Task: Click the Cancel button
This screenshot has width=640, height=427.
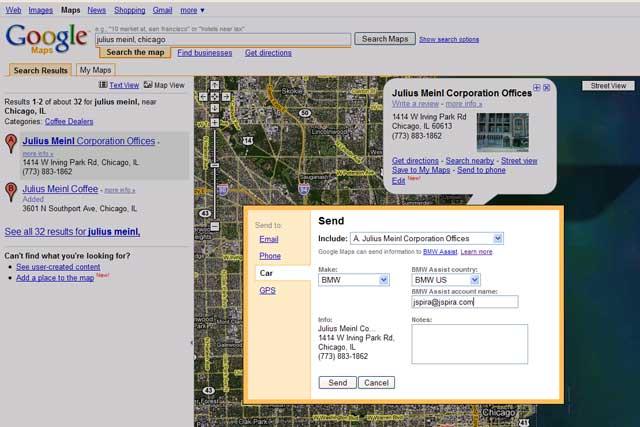Action: (x=376, y=383)
